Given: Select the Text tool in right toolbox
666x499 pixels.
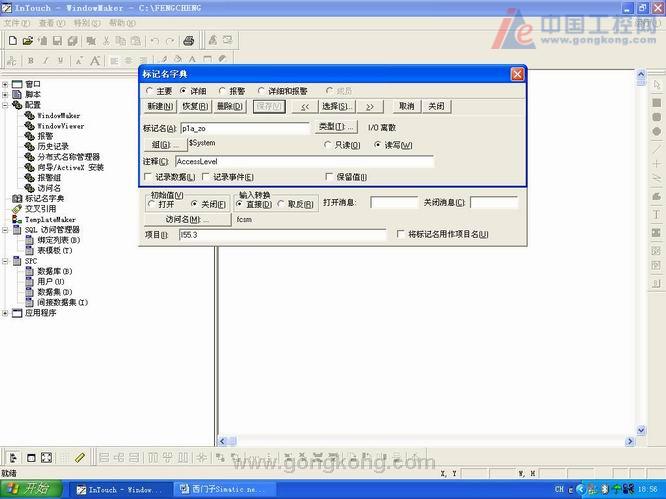Looking at the screenshot, I should point(657,215).
